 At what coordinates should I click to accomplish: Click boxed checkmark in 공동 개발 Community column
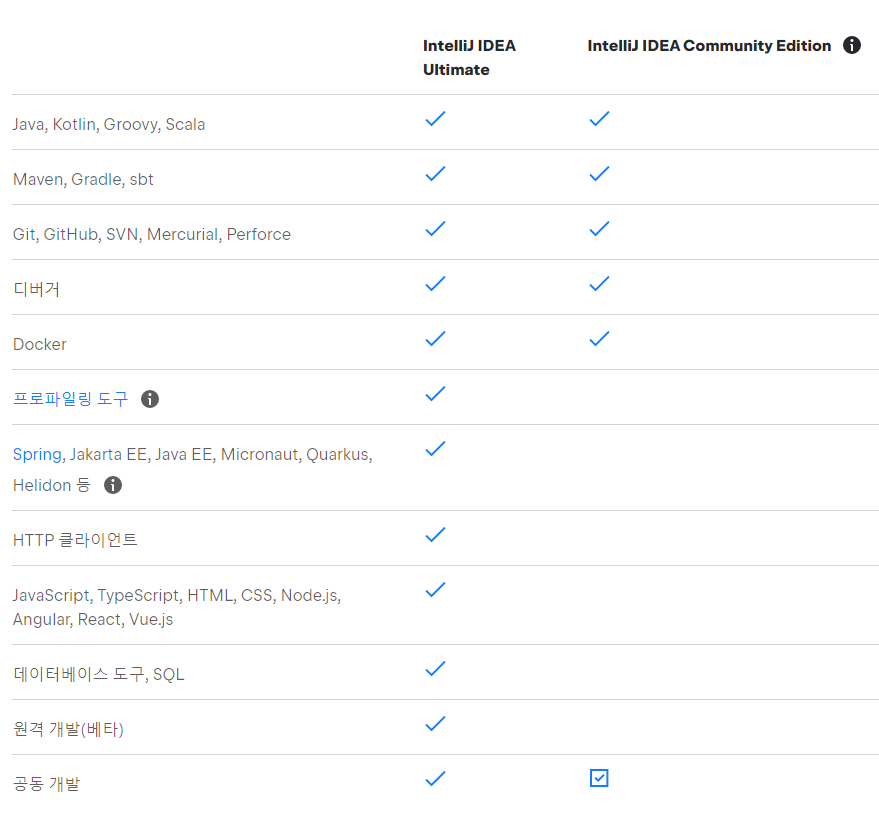[599, 778]
